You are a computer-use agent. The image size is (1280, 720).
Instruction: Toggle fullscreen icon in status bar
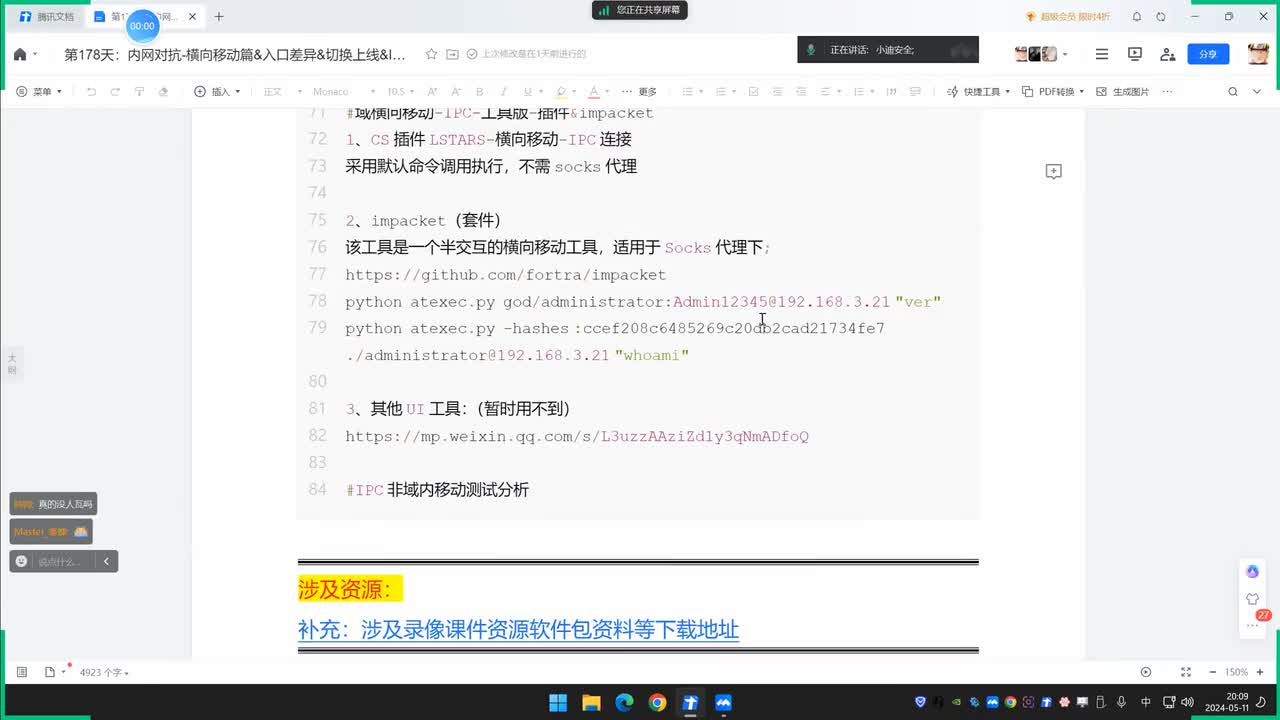tap(1186, 672)
